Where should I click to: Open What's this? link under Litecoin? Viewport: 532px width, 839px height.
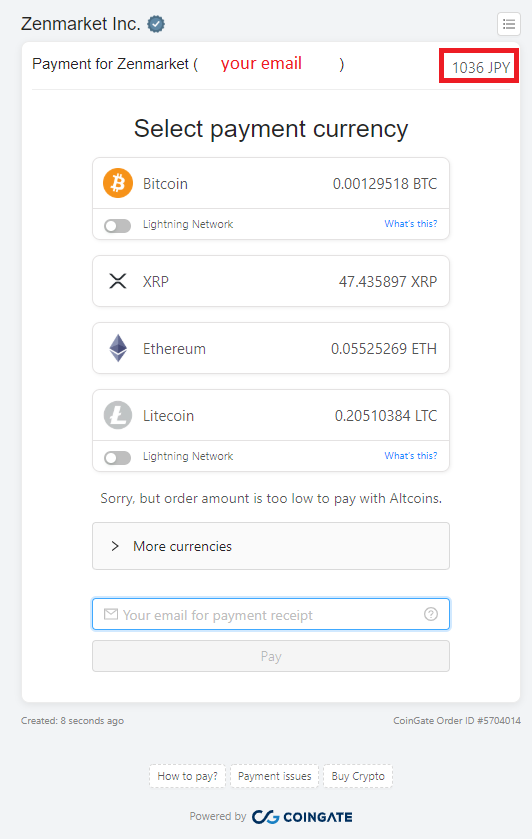coord(411,455)
